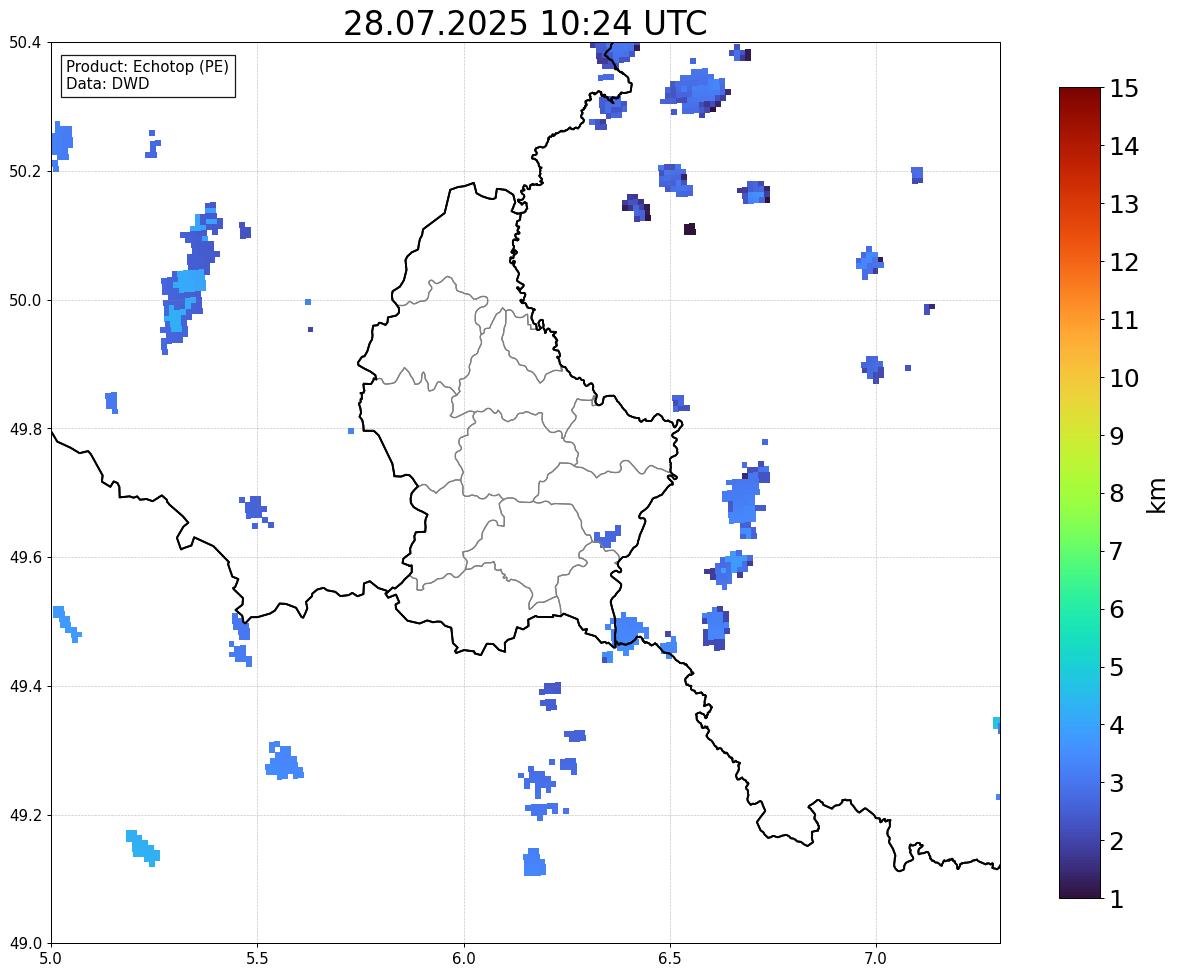Screen dimensions: 1178x976
Task: Click the colorbar "km" unit label
Action: [1156, 495]
